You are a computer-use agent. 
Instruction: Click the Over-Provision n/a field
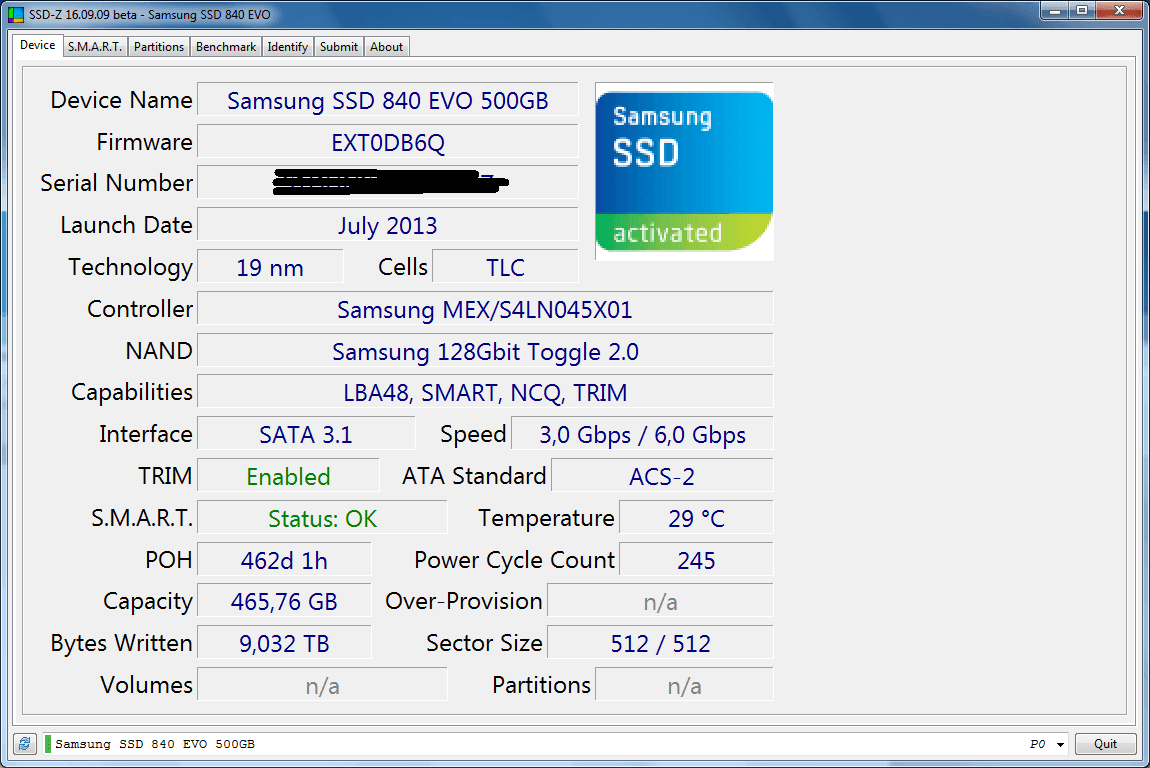click(660, 601)
